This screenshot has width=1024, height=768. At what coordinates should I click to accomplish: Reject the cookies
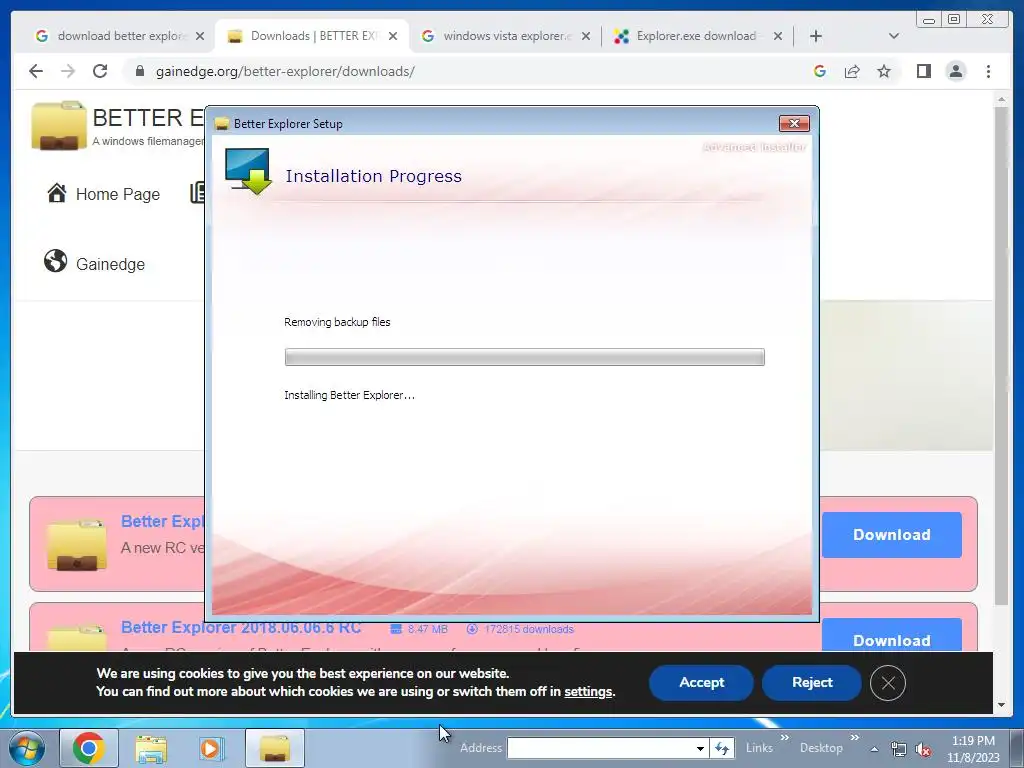812,682
